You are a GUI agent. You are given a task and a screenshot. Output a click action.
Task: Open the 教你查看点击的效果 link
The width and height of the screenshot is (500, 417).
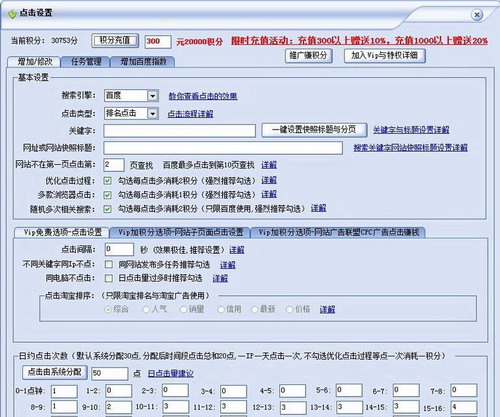203,96
